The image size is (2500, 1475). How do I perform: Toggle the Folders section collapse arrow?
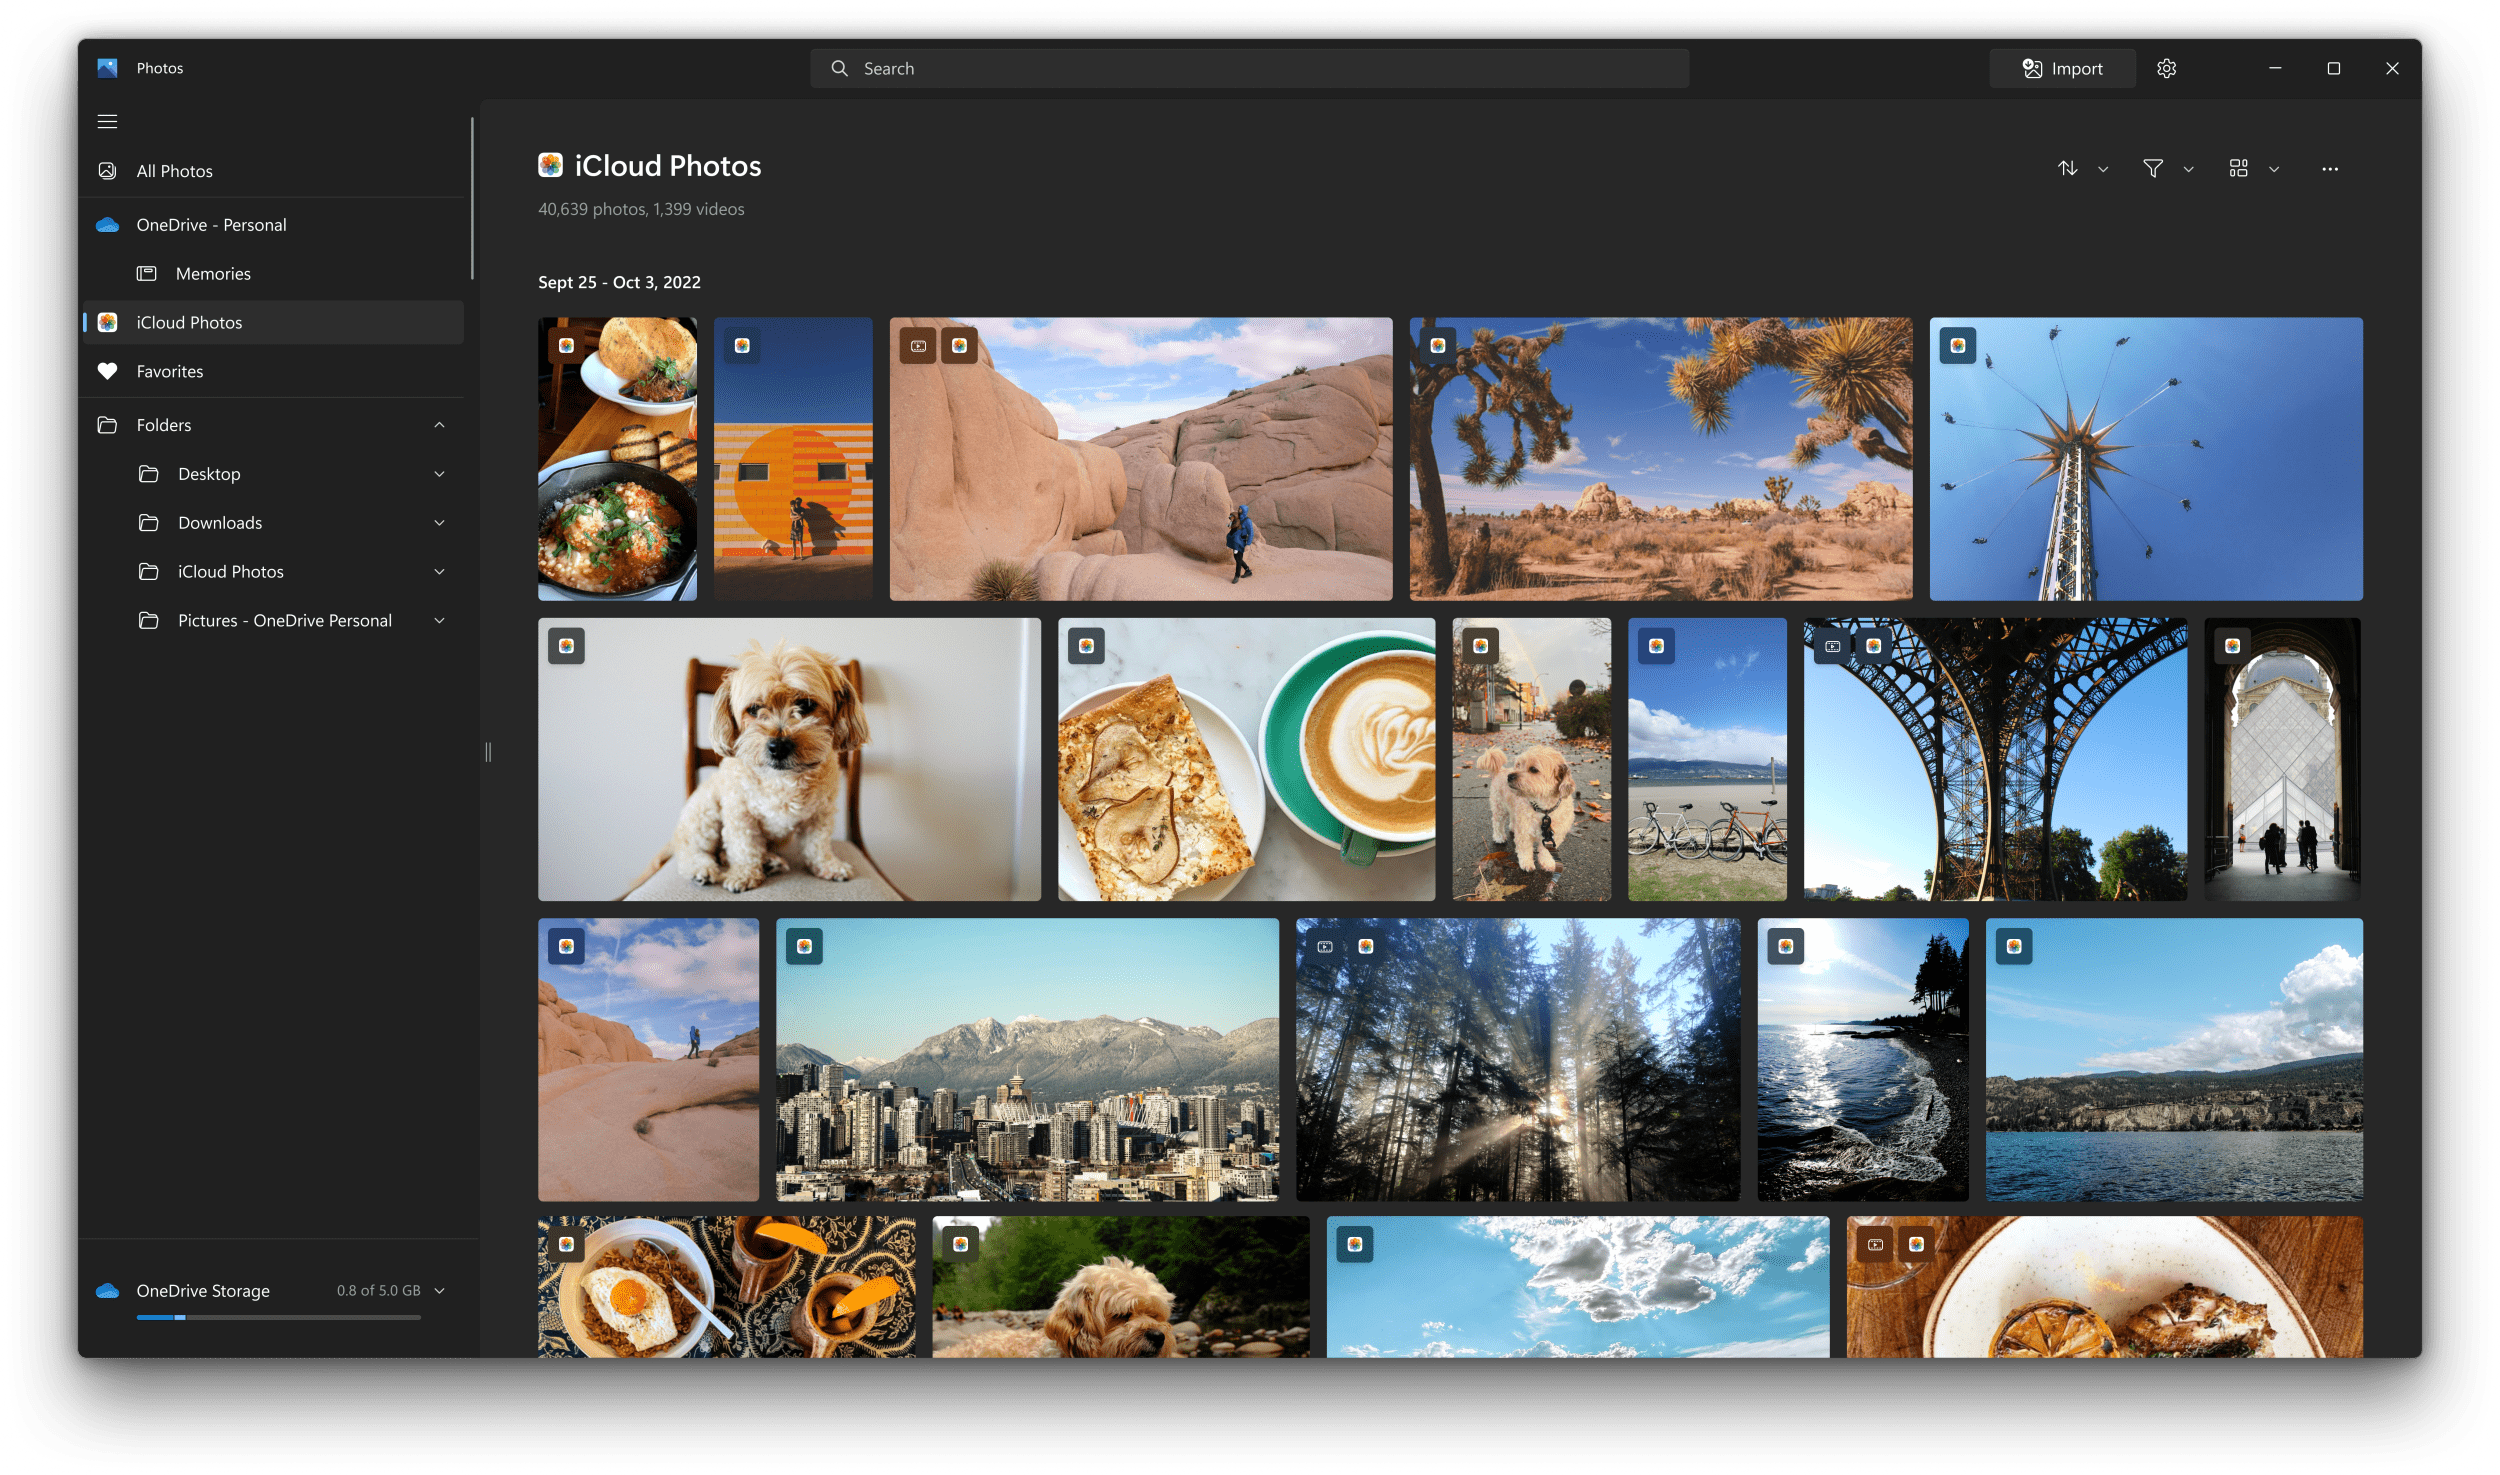(439, 423)
